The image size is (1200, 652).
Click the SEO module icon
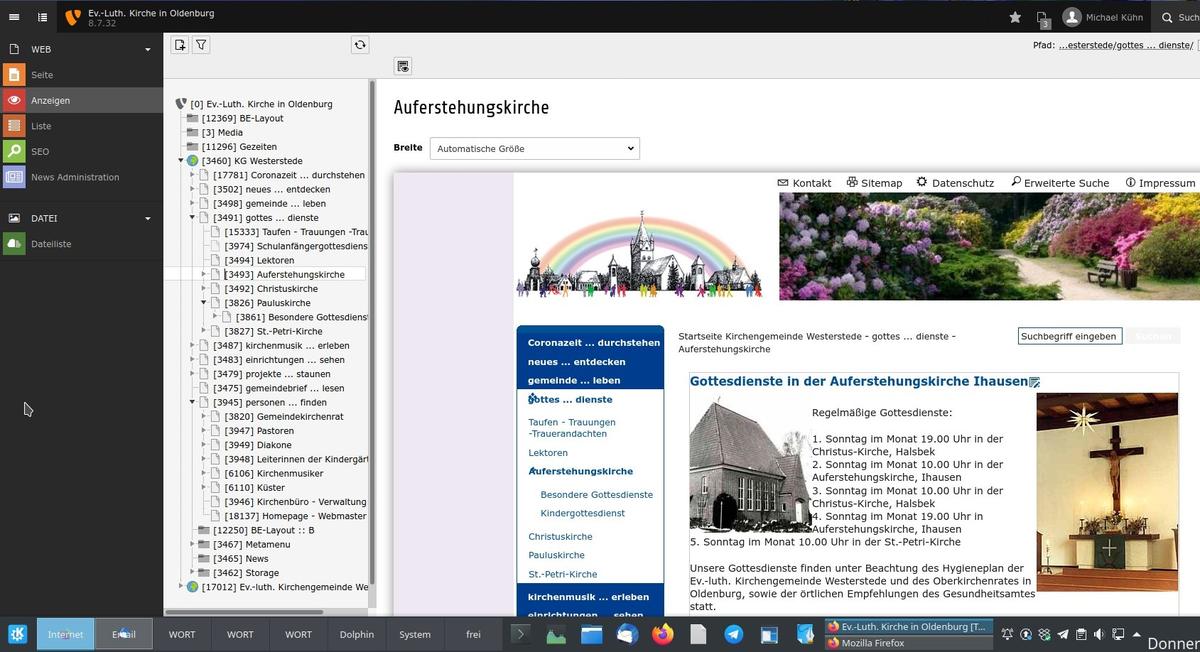tap(14, 152)
